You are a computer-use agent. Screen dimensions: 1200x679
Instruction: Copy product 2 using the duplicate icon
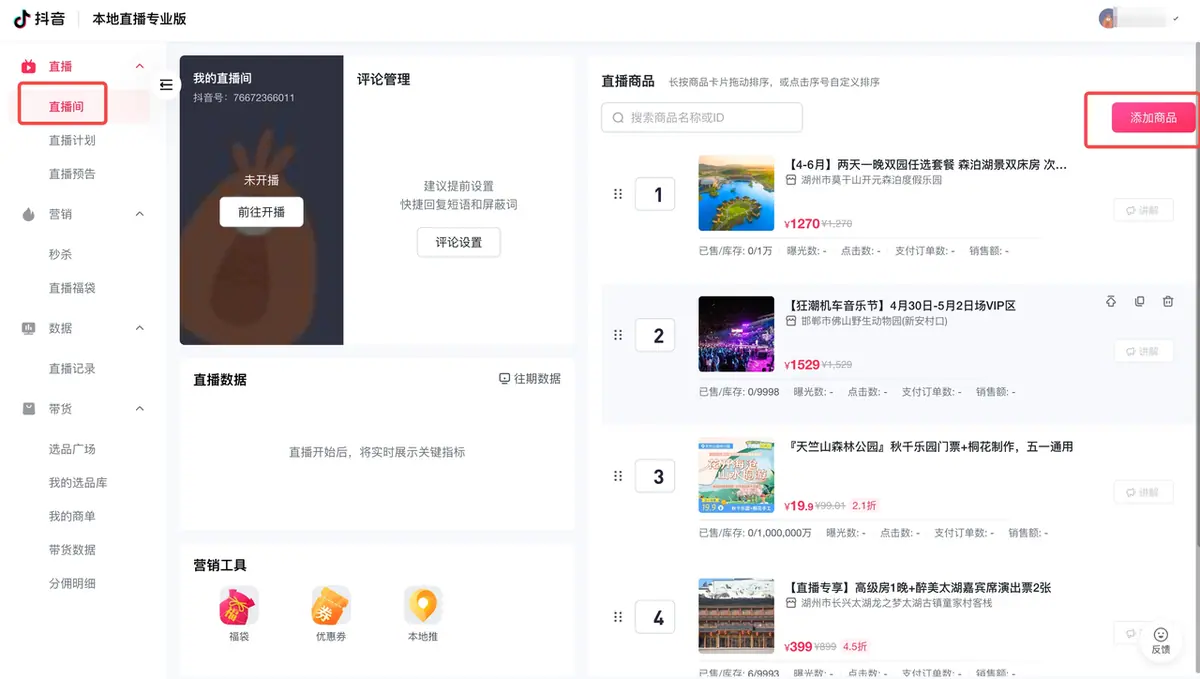(1140, 301)
